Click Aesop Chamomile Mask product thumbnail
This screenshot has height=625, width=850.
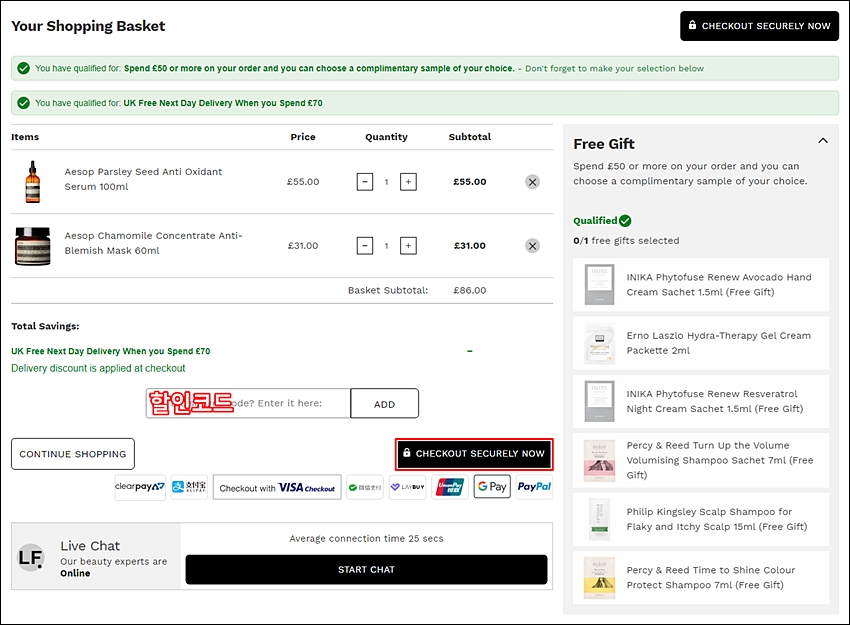tap(33, 246)
